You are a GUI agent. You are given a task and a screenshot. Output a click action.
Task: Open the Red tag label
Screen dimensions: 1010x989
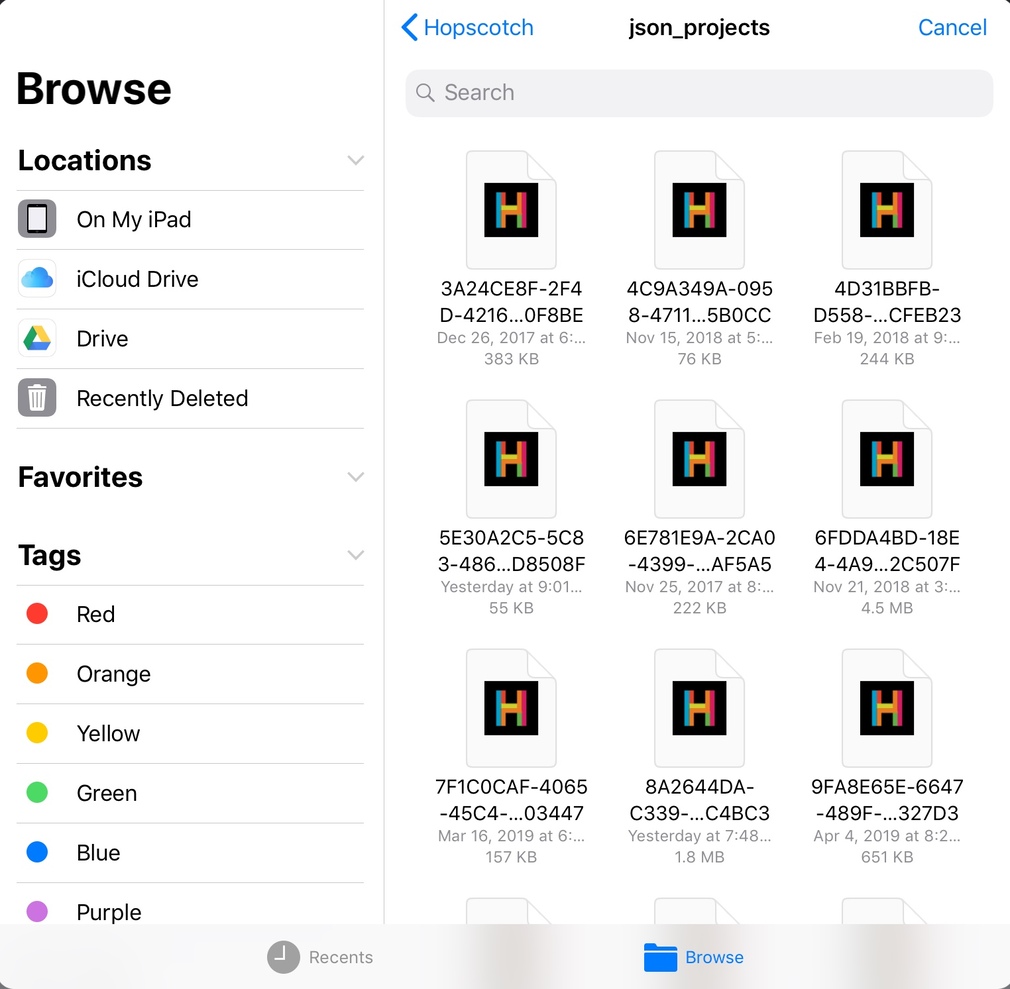(95, 614)
